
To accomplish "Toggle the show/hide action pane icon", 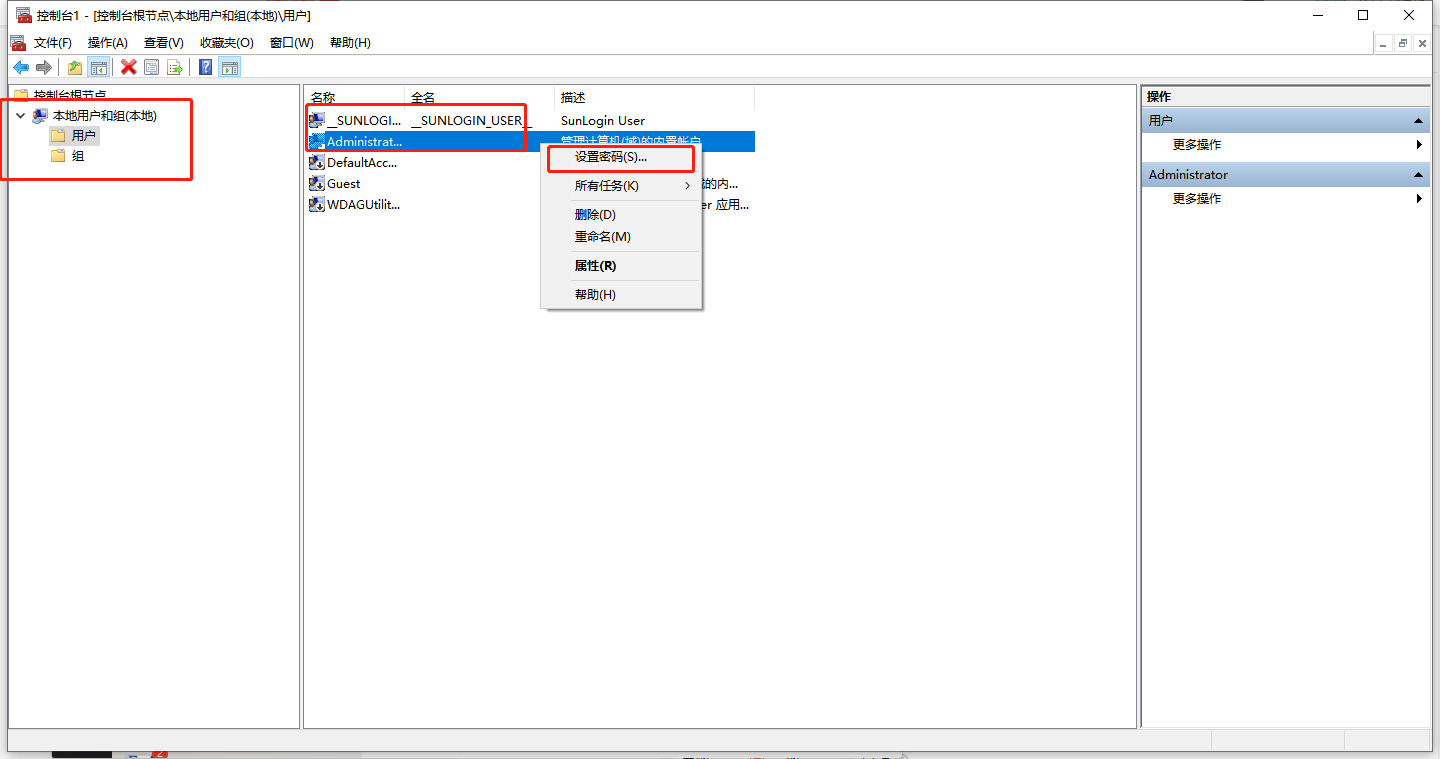I will (229, 67).
